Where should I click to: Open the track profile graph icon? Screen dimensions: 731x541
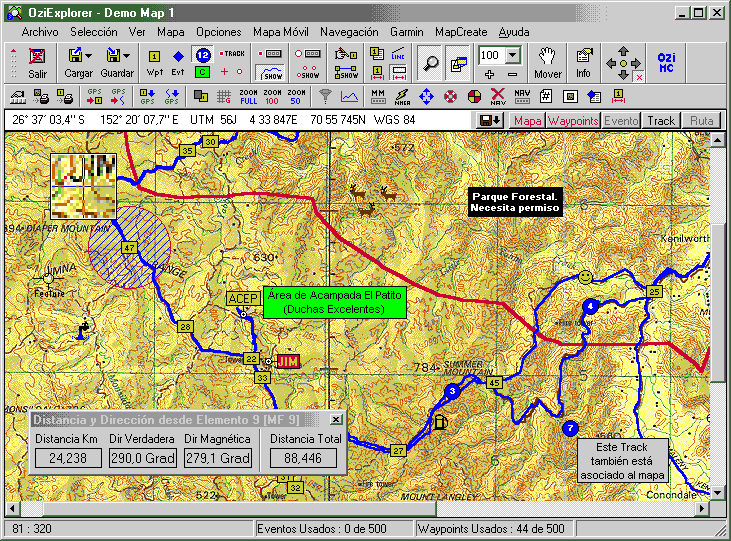coord(350,97)
